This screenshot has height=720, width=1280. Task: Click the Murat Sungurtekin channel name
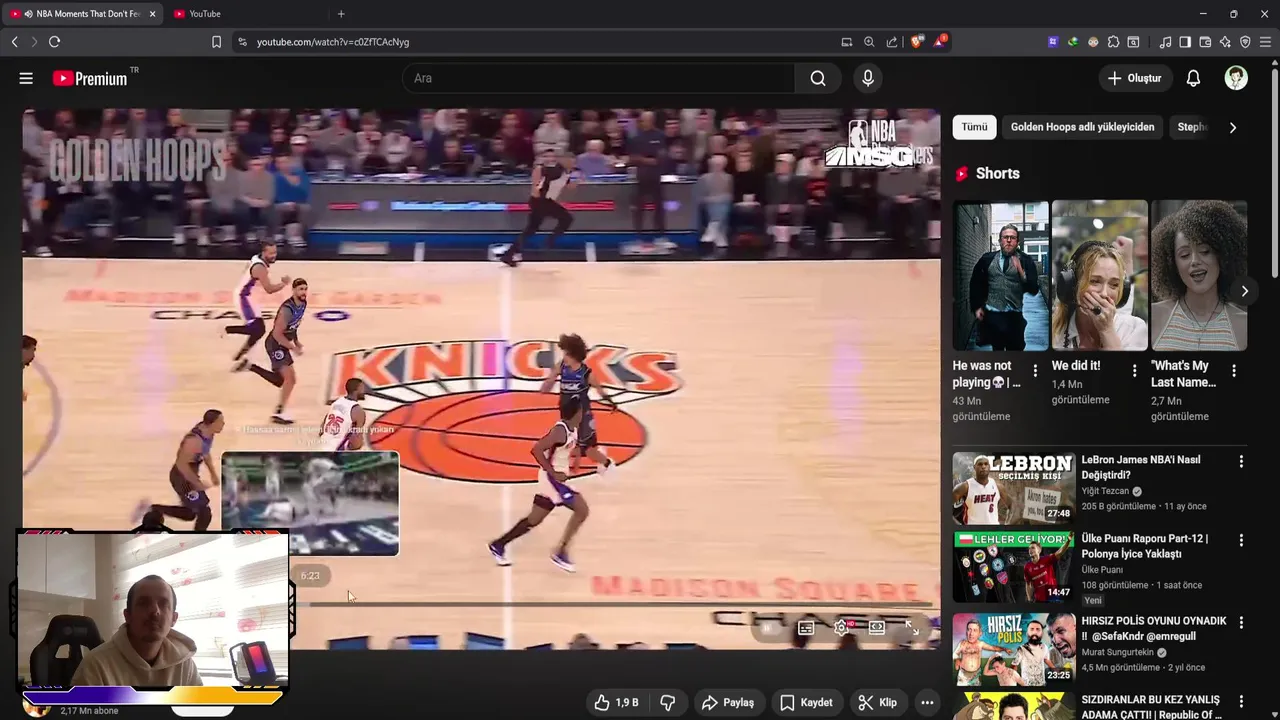[x=1117, y=652]
